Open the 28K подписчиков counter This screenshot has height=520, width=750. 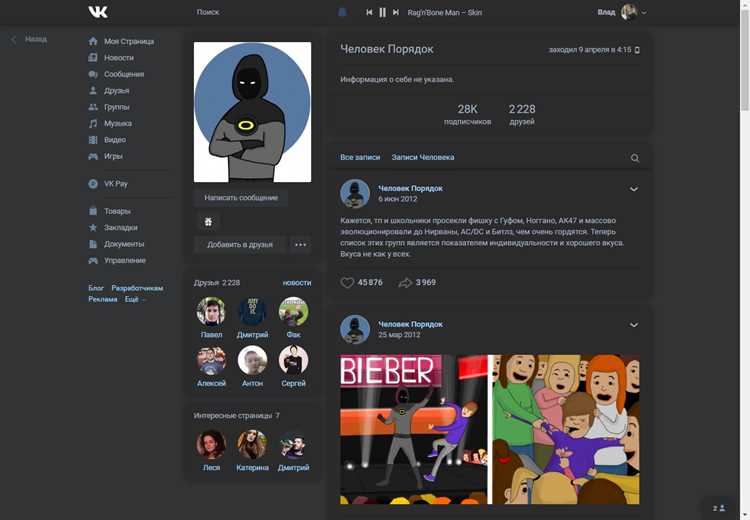coord(467,115)
